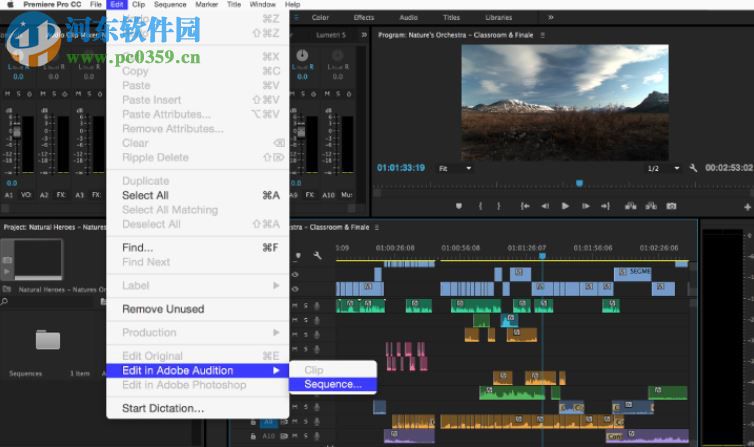The height and width of the screenshot is (447, 754).
Task: Expand panel tabs overflow beside Lumetri
Action: click(x=364, y=35)
